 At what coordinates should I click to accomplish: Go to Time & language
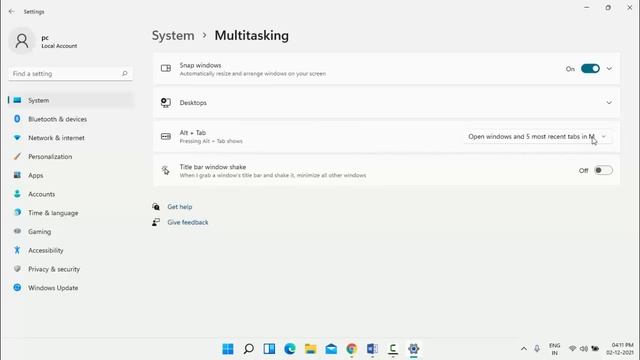(71, 213)
